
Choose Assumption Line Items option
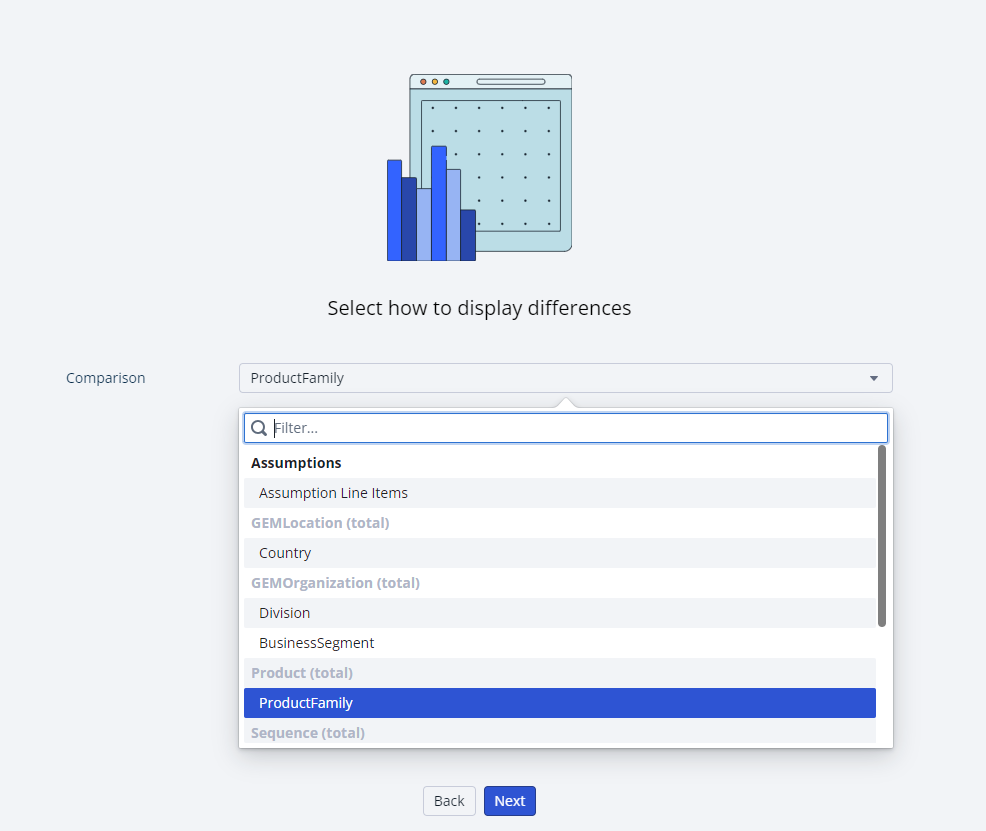click(x=333, y=493)
